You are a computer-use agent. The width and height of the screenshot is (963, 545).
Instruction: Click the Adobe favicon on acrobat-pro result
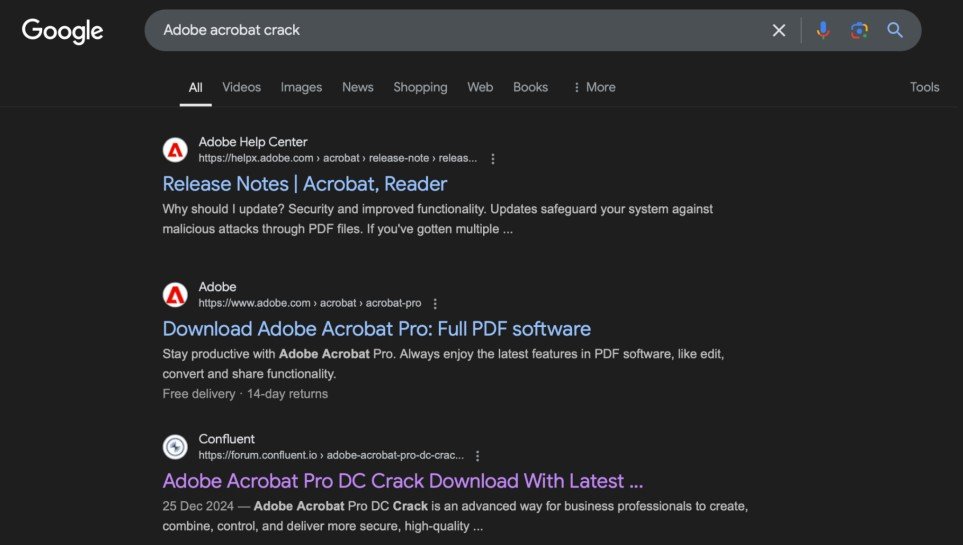[175, 295]
